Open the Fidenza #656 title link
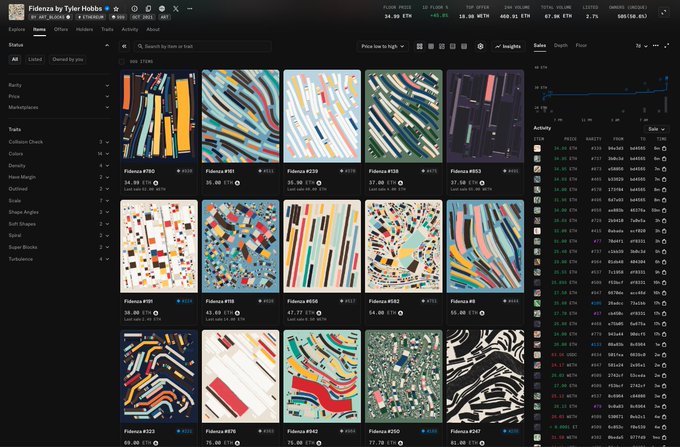The height and width of the screenshot is (447, 680). [302, 301]
